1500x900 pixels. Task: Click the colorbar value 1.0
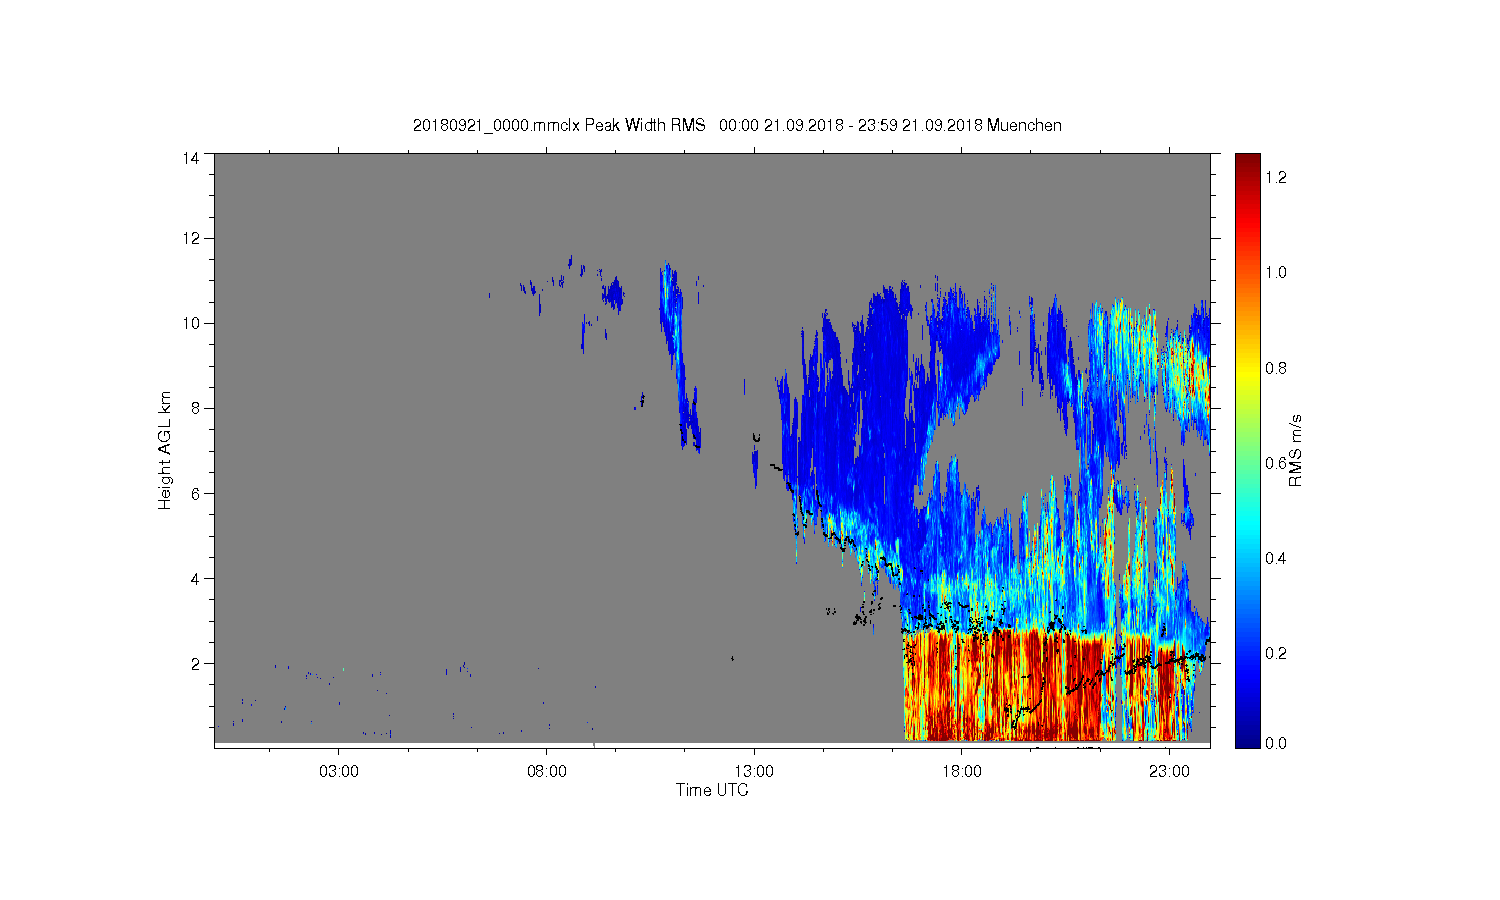click(x=1275, y=272)
